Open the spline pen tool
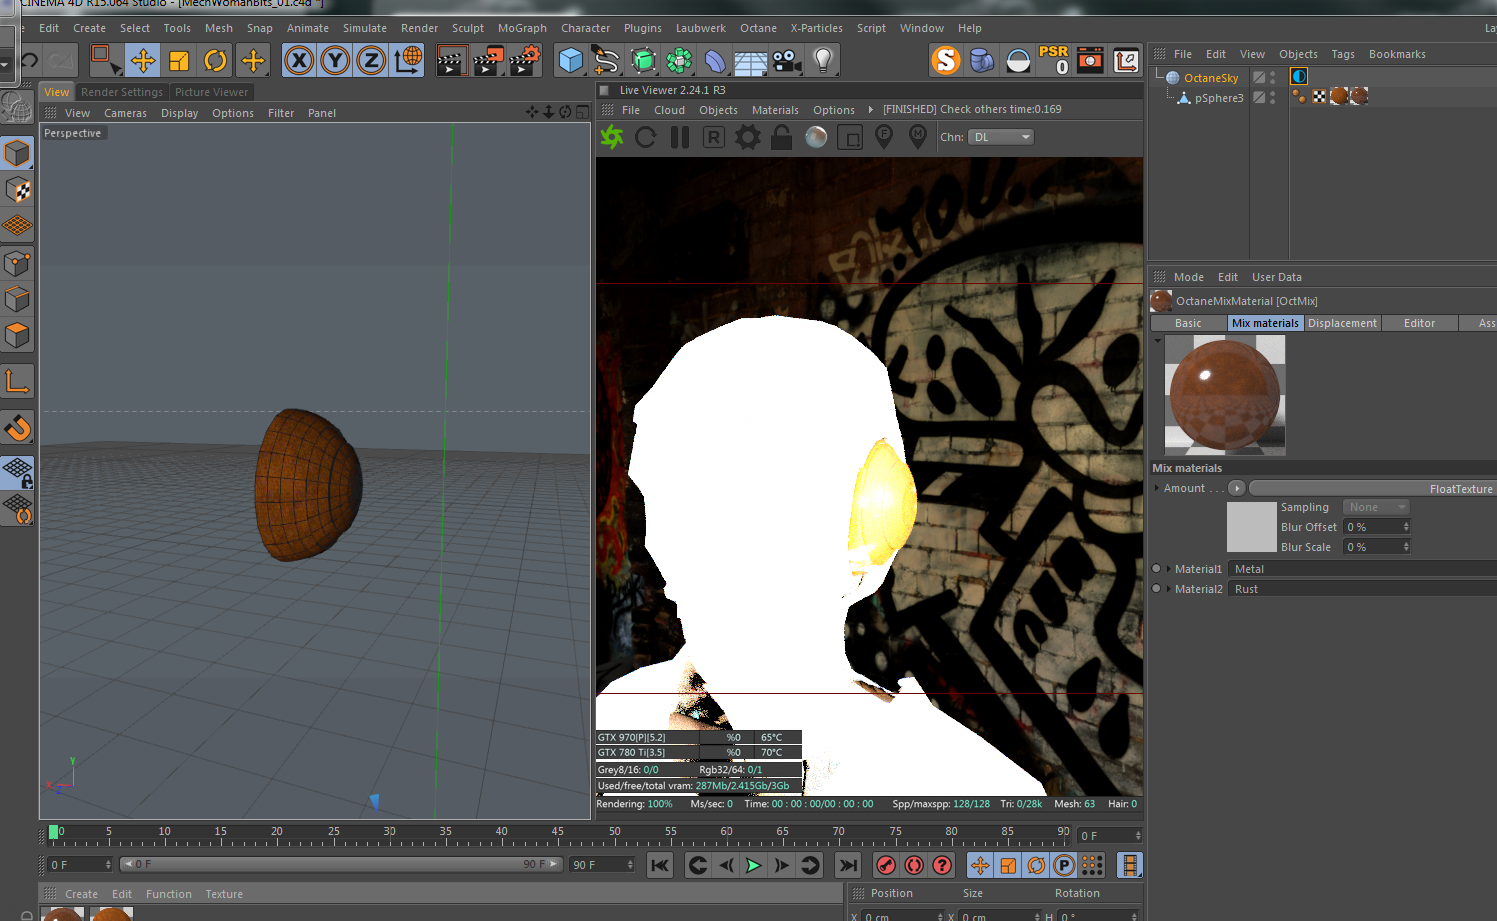The height and width of the screenshot is (921, 1497). [x=606, y=61]
